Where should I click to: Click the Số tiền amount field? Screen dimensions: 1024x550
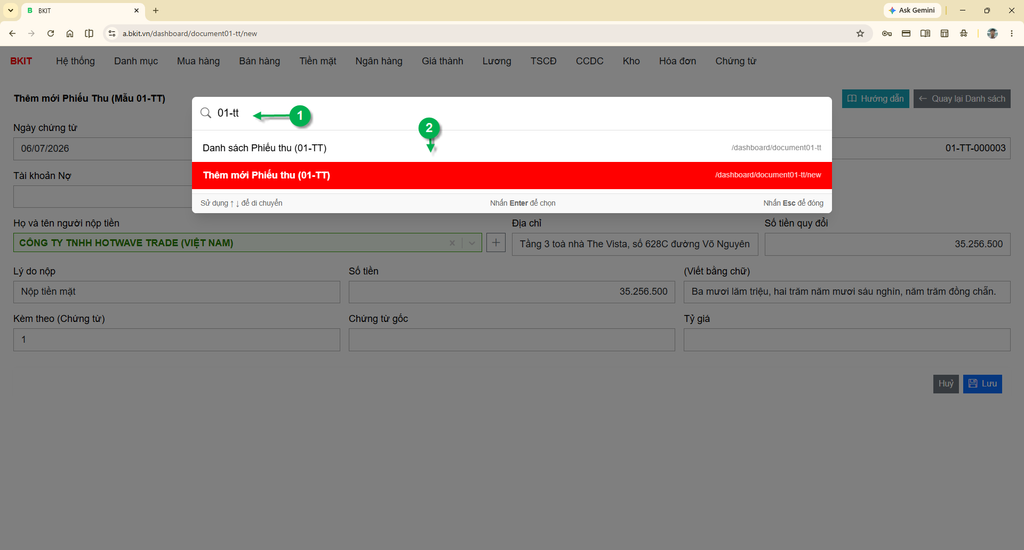(x=512, y=292)
